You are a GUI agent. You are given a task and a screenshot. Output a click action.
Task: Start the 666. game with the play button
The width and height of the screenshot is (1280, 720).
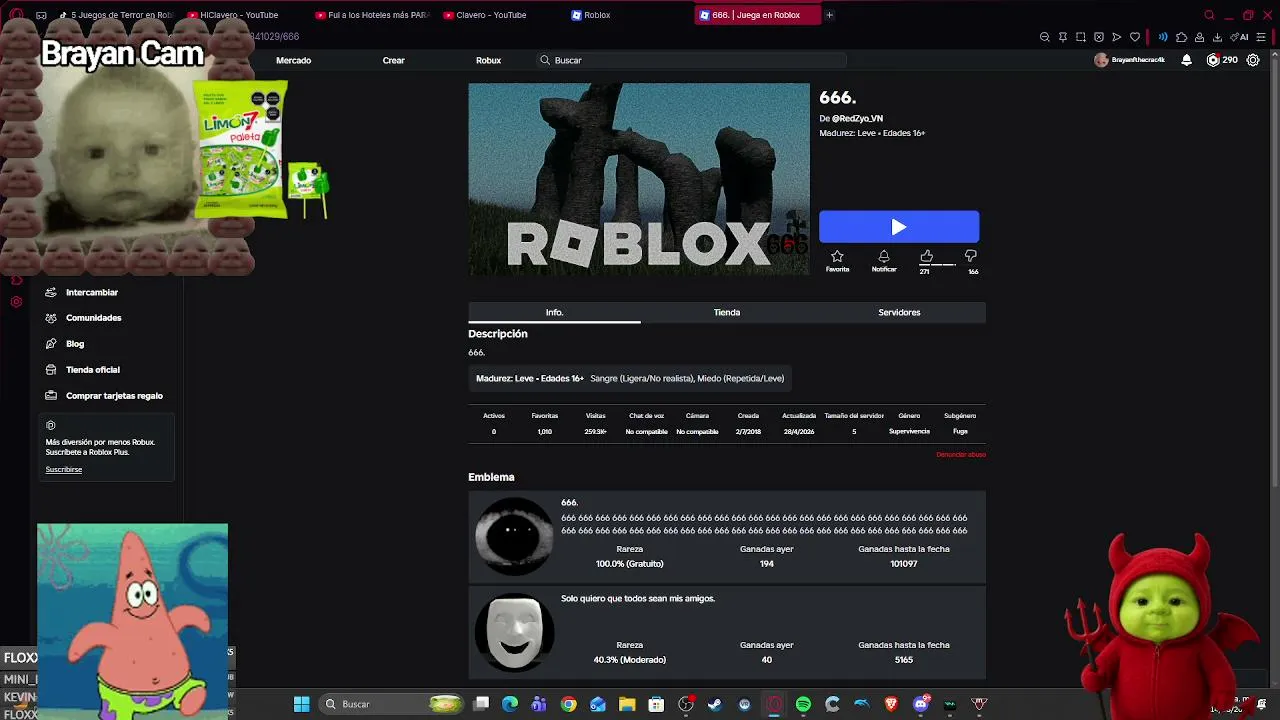point(899,227)
